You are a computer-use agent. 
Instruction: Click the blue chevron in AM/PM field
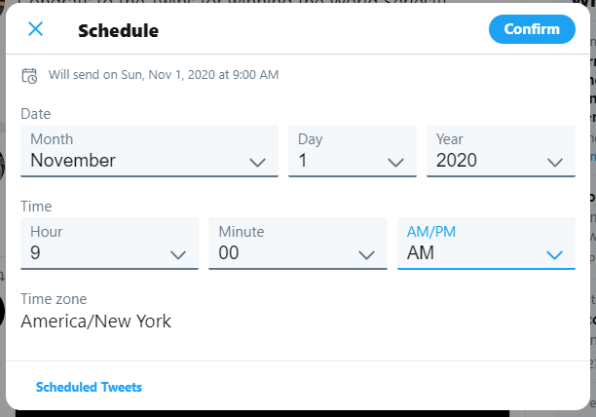click(554, 255)
